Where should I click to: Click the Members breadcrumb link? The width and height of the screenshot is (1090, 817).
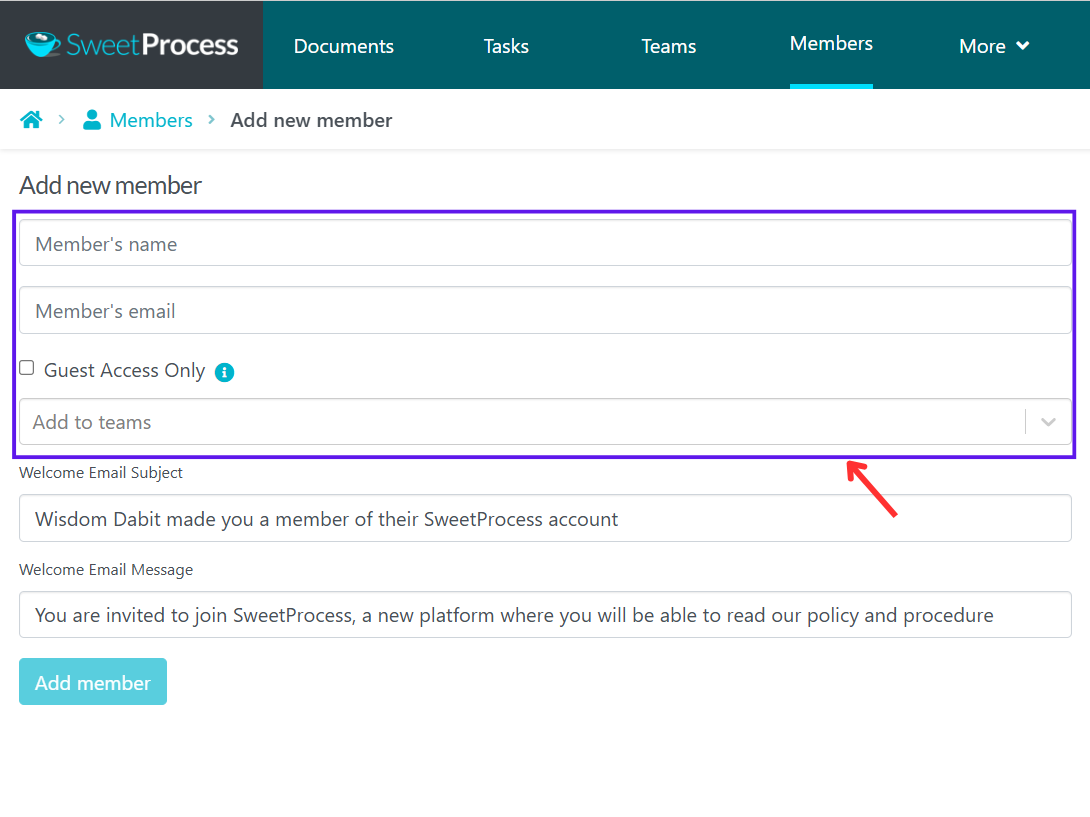[x=151, y=120]
